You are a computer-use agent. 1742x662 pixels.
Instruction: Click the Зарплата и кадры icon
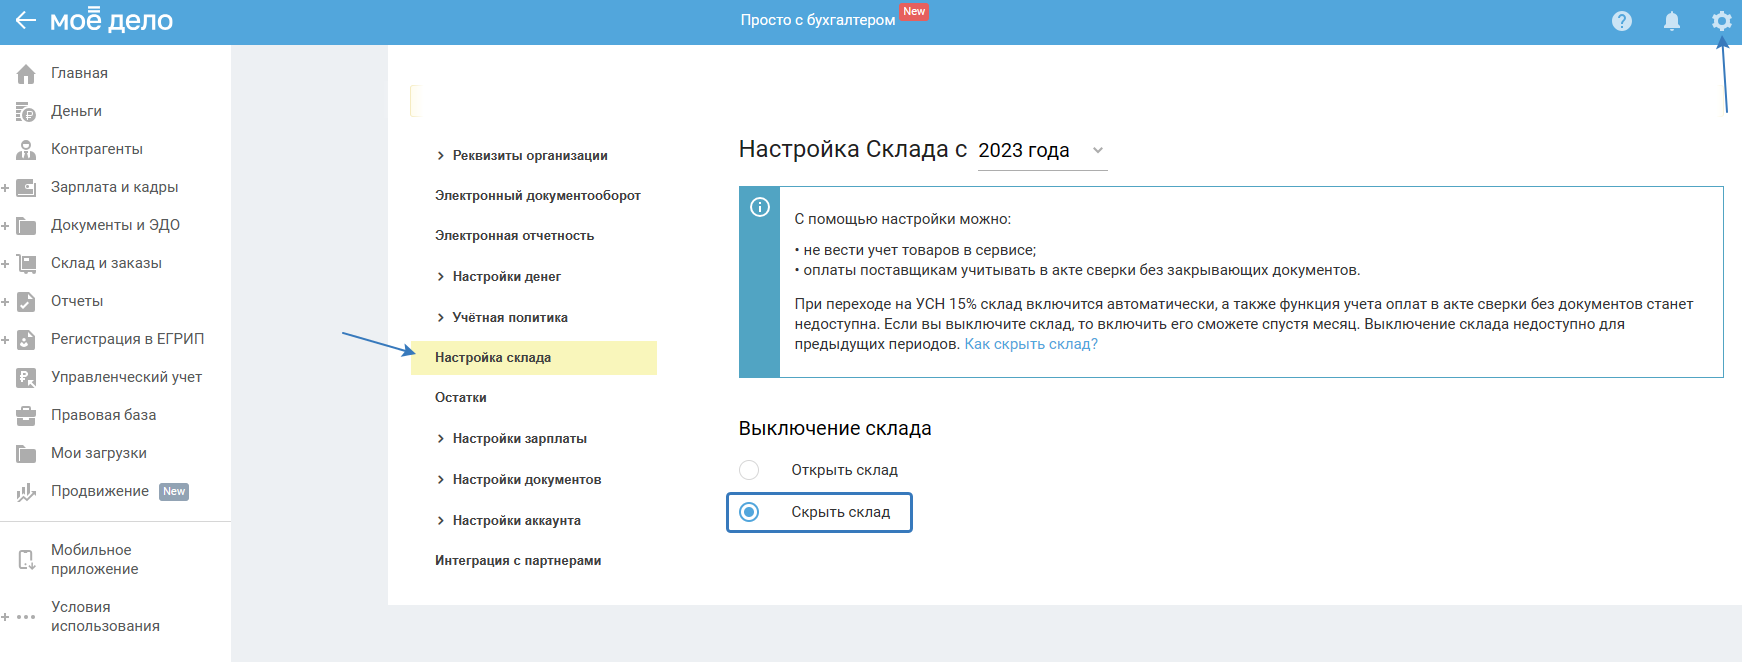click(x=26, y=187)
